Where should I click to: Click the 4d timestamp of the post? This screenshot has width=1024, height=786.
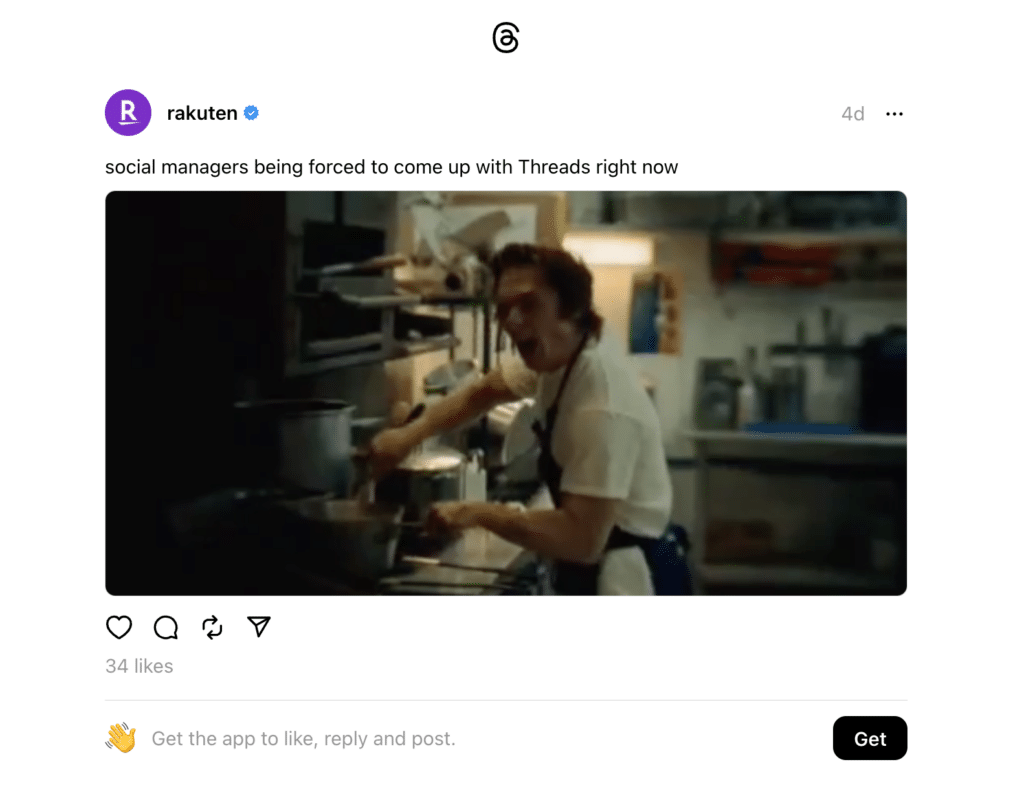tap(852, 114)
